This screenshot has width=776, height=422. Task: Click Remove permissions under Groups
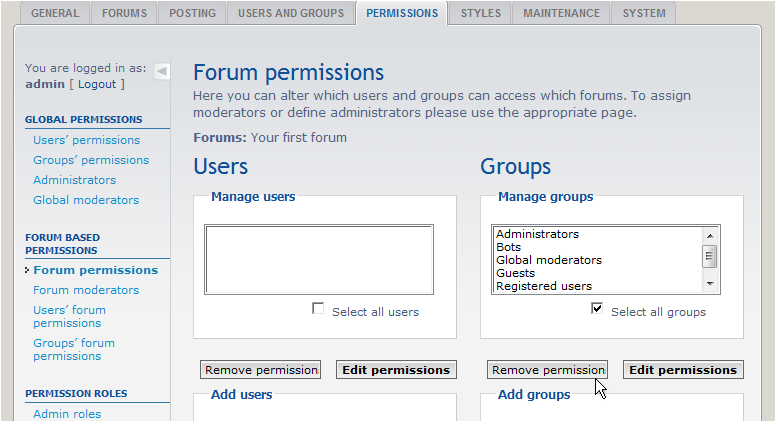click(547, 370)
